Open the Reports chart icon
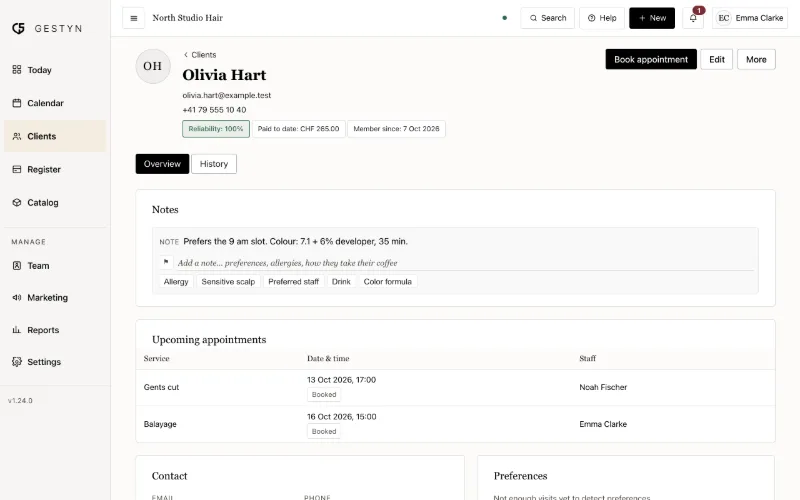The image size is (800, 500). 17,330
